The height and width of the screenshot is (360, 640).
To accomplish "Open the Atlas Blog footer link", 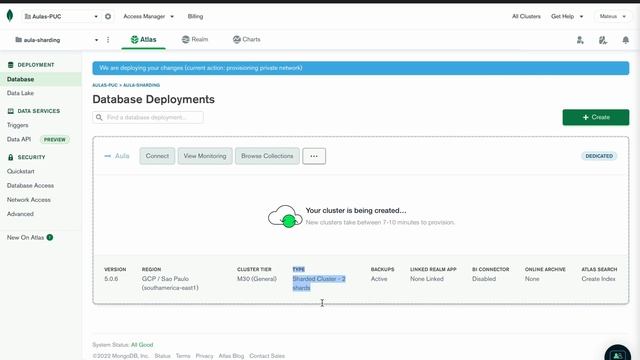I will [x=231, y=356].
